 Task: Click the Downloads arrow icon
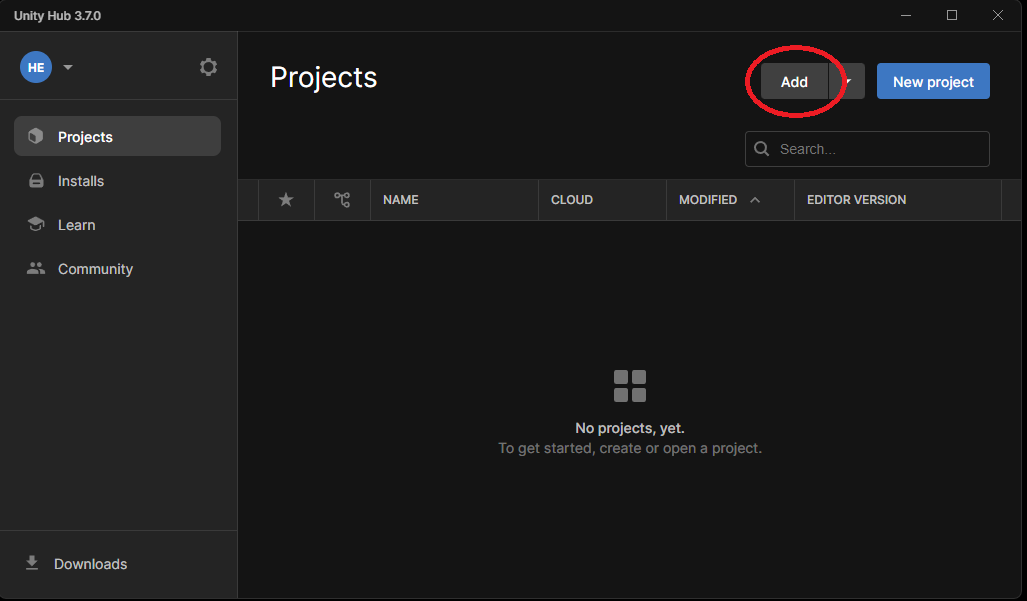[x=31, y=563]
